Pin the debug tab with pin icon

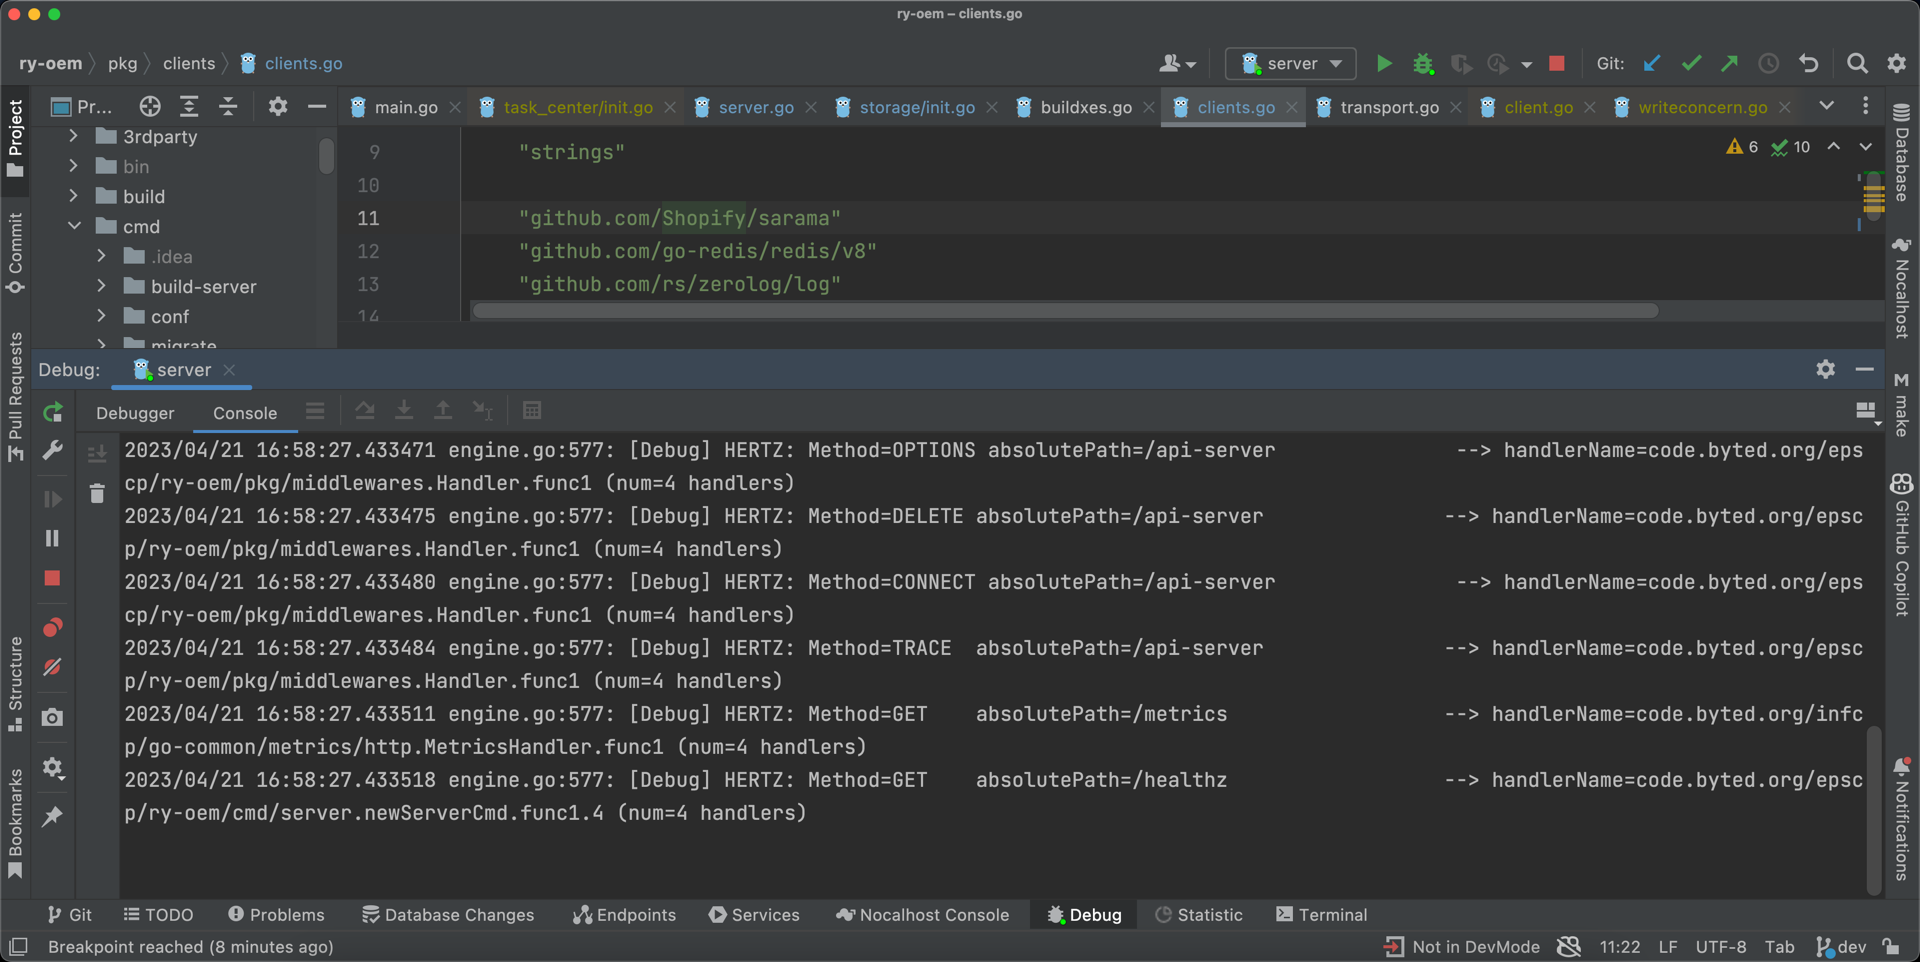pos(53,817)
